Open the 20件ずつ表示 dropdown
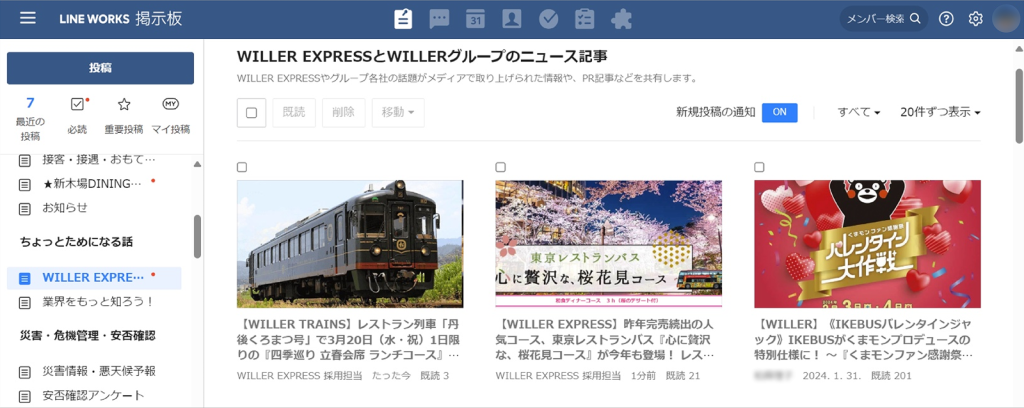 point(940,112)
